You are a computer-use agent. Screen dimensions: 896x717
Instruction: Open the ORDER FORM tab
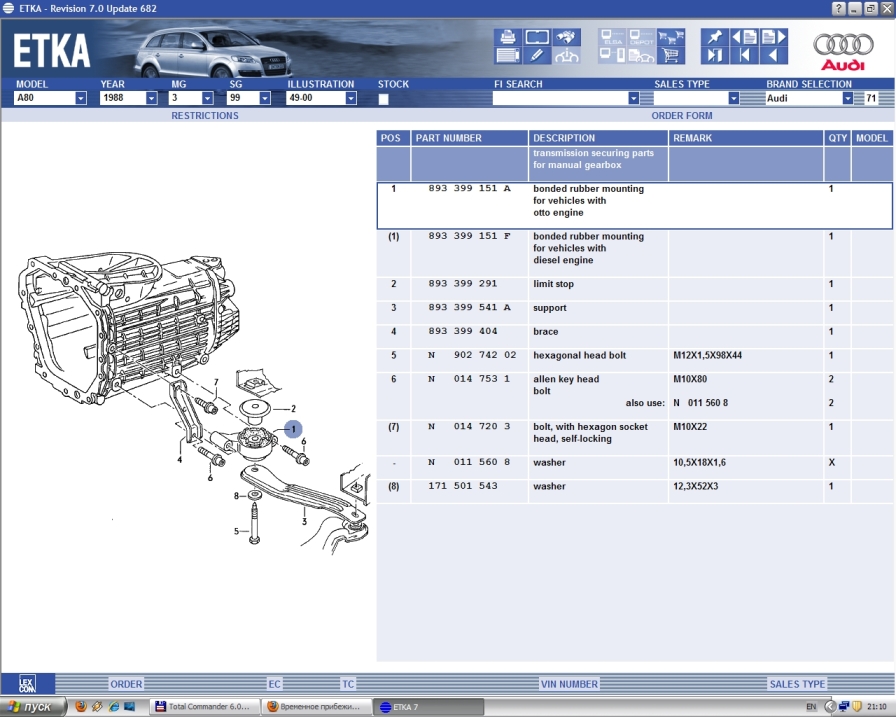[x=682, y=115]
